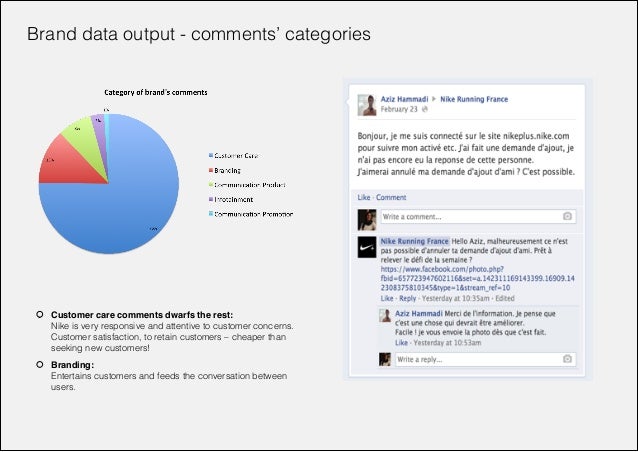
Task: Like Aziz Hammadi's nested reply
Action: 401,343
